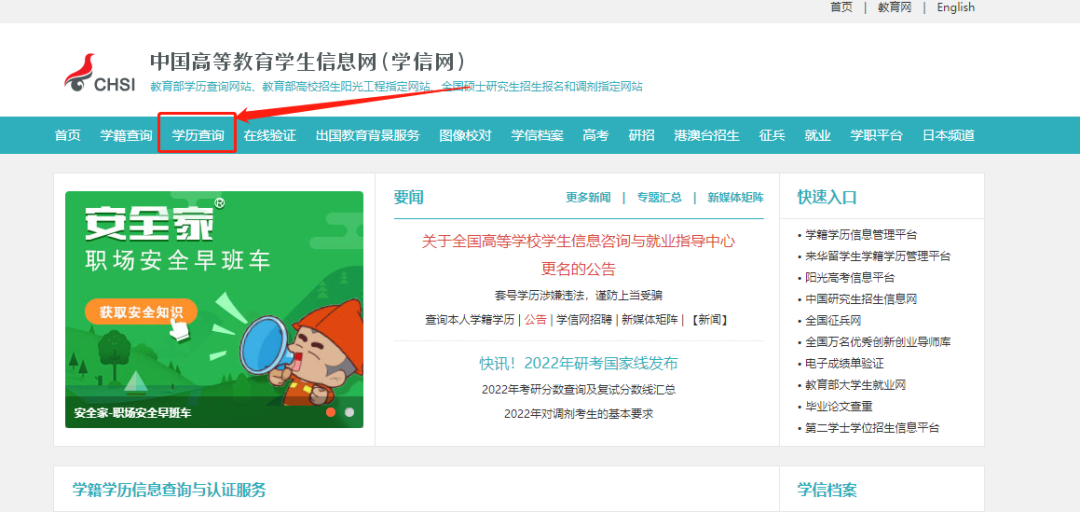
Task: Click the site title 中国高等教育学生信息网
Action: 307,61
